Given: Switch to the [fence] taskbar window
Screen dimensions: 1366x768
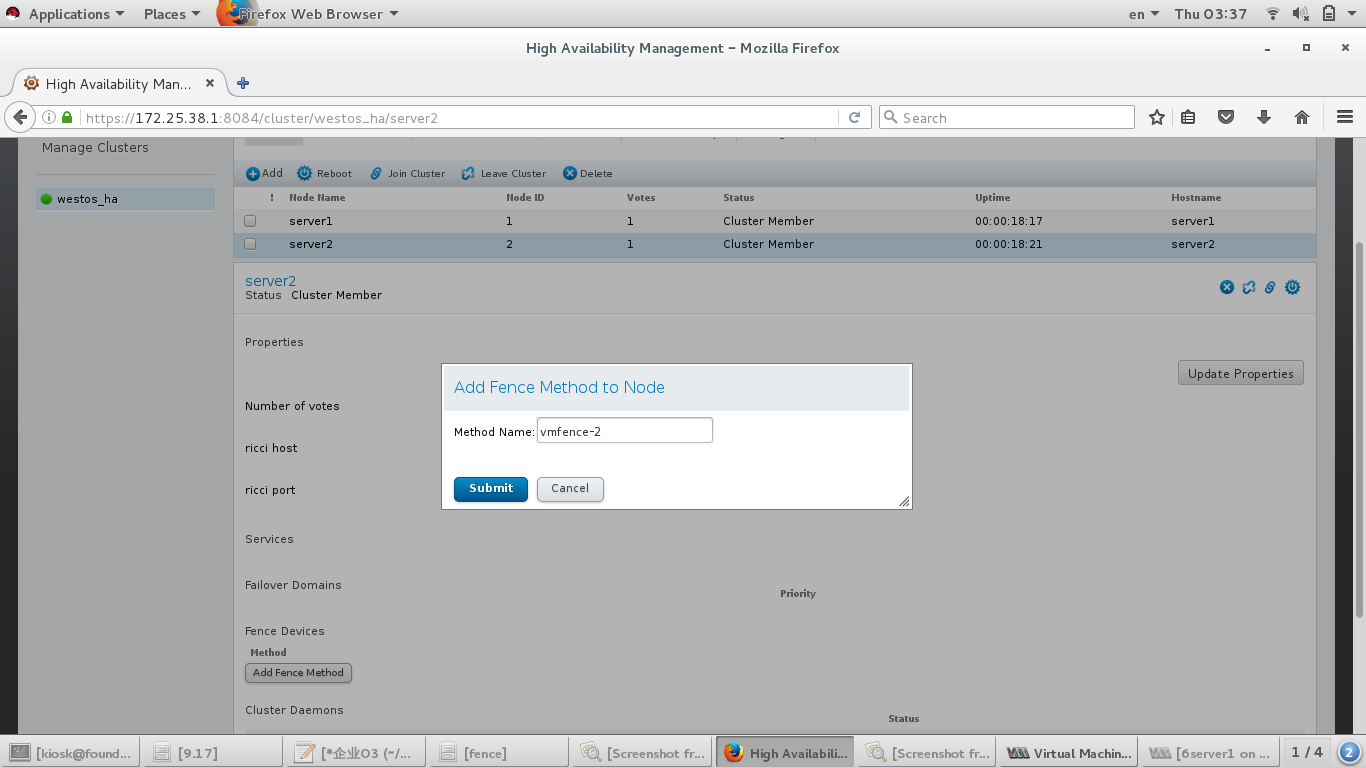Looking at the screenshot, I should point(498,753).
